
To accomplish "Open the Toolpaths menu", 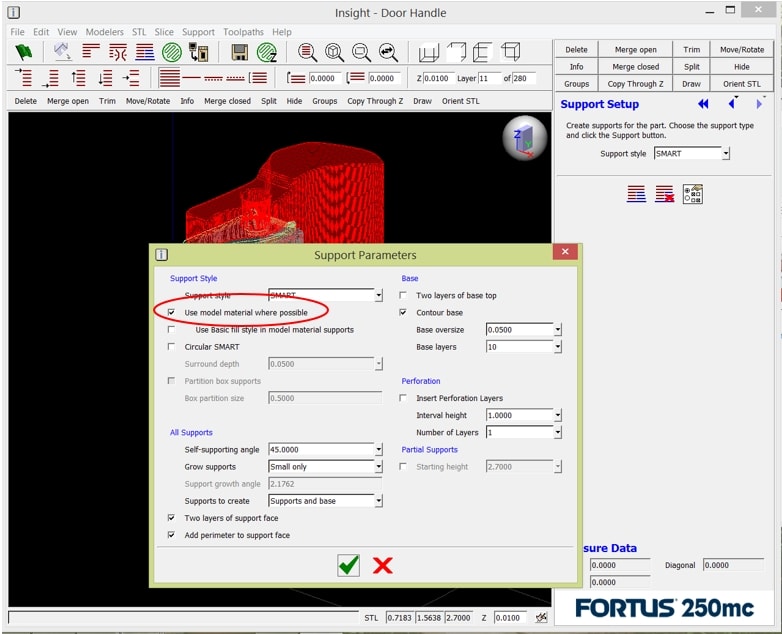I will pos(244,32).
